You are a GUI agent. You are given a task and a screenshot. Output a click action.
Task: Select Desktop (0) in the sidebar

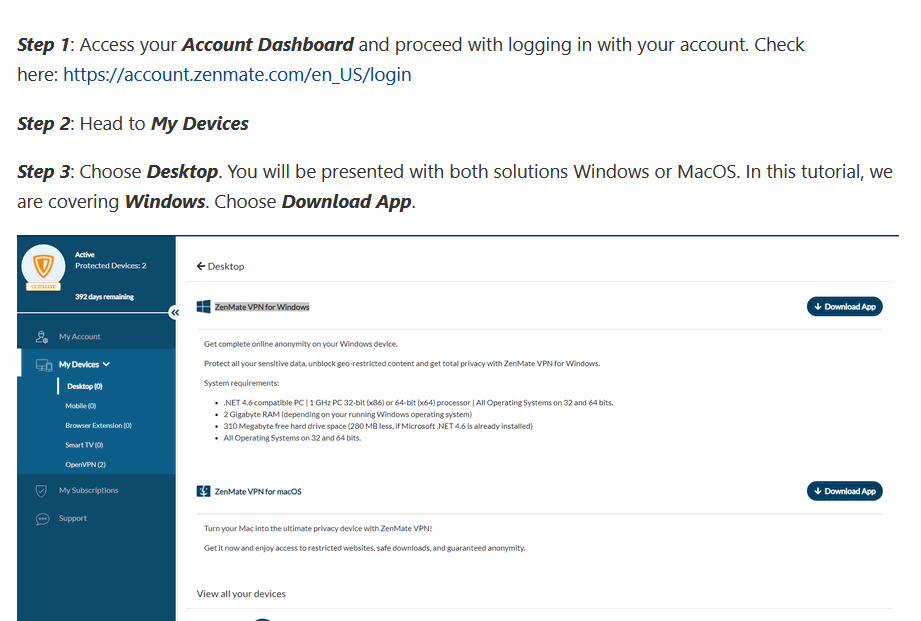(x=84, y=386)
